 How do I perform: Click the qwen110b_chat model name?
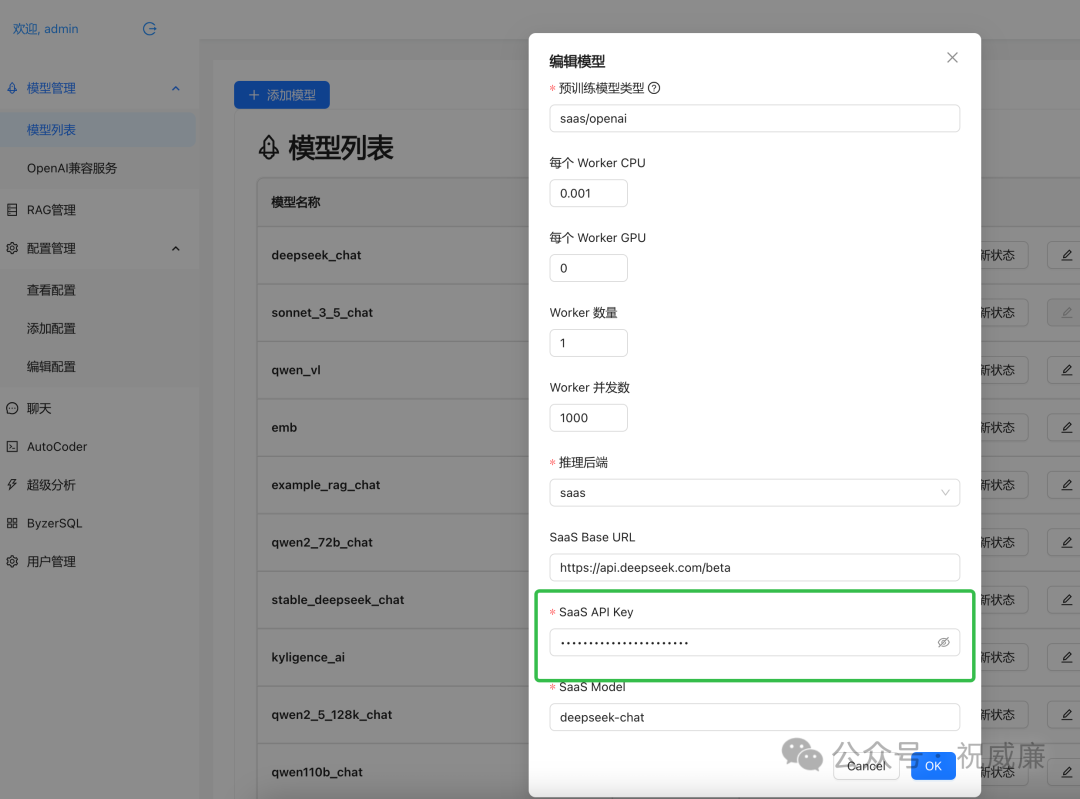tap(317, 772)
